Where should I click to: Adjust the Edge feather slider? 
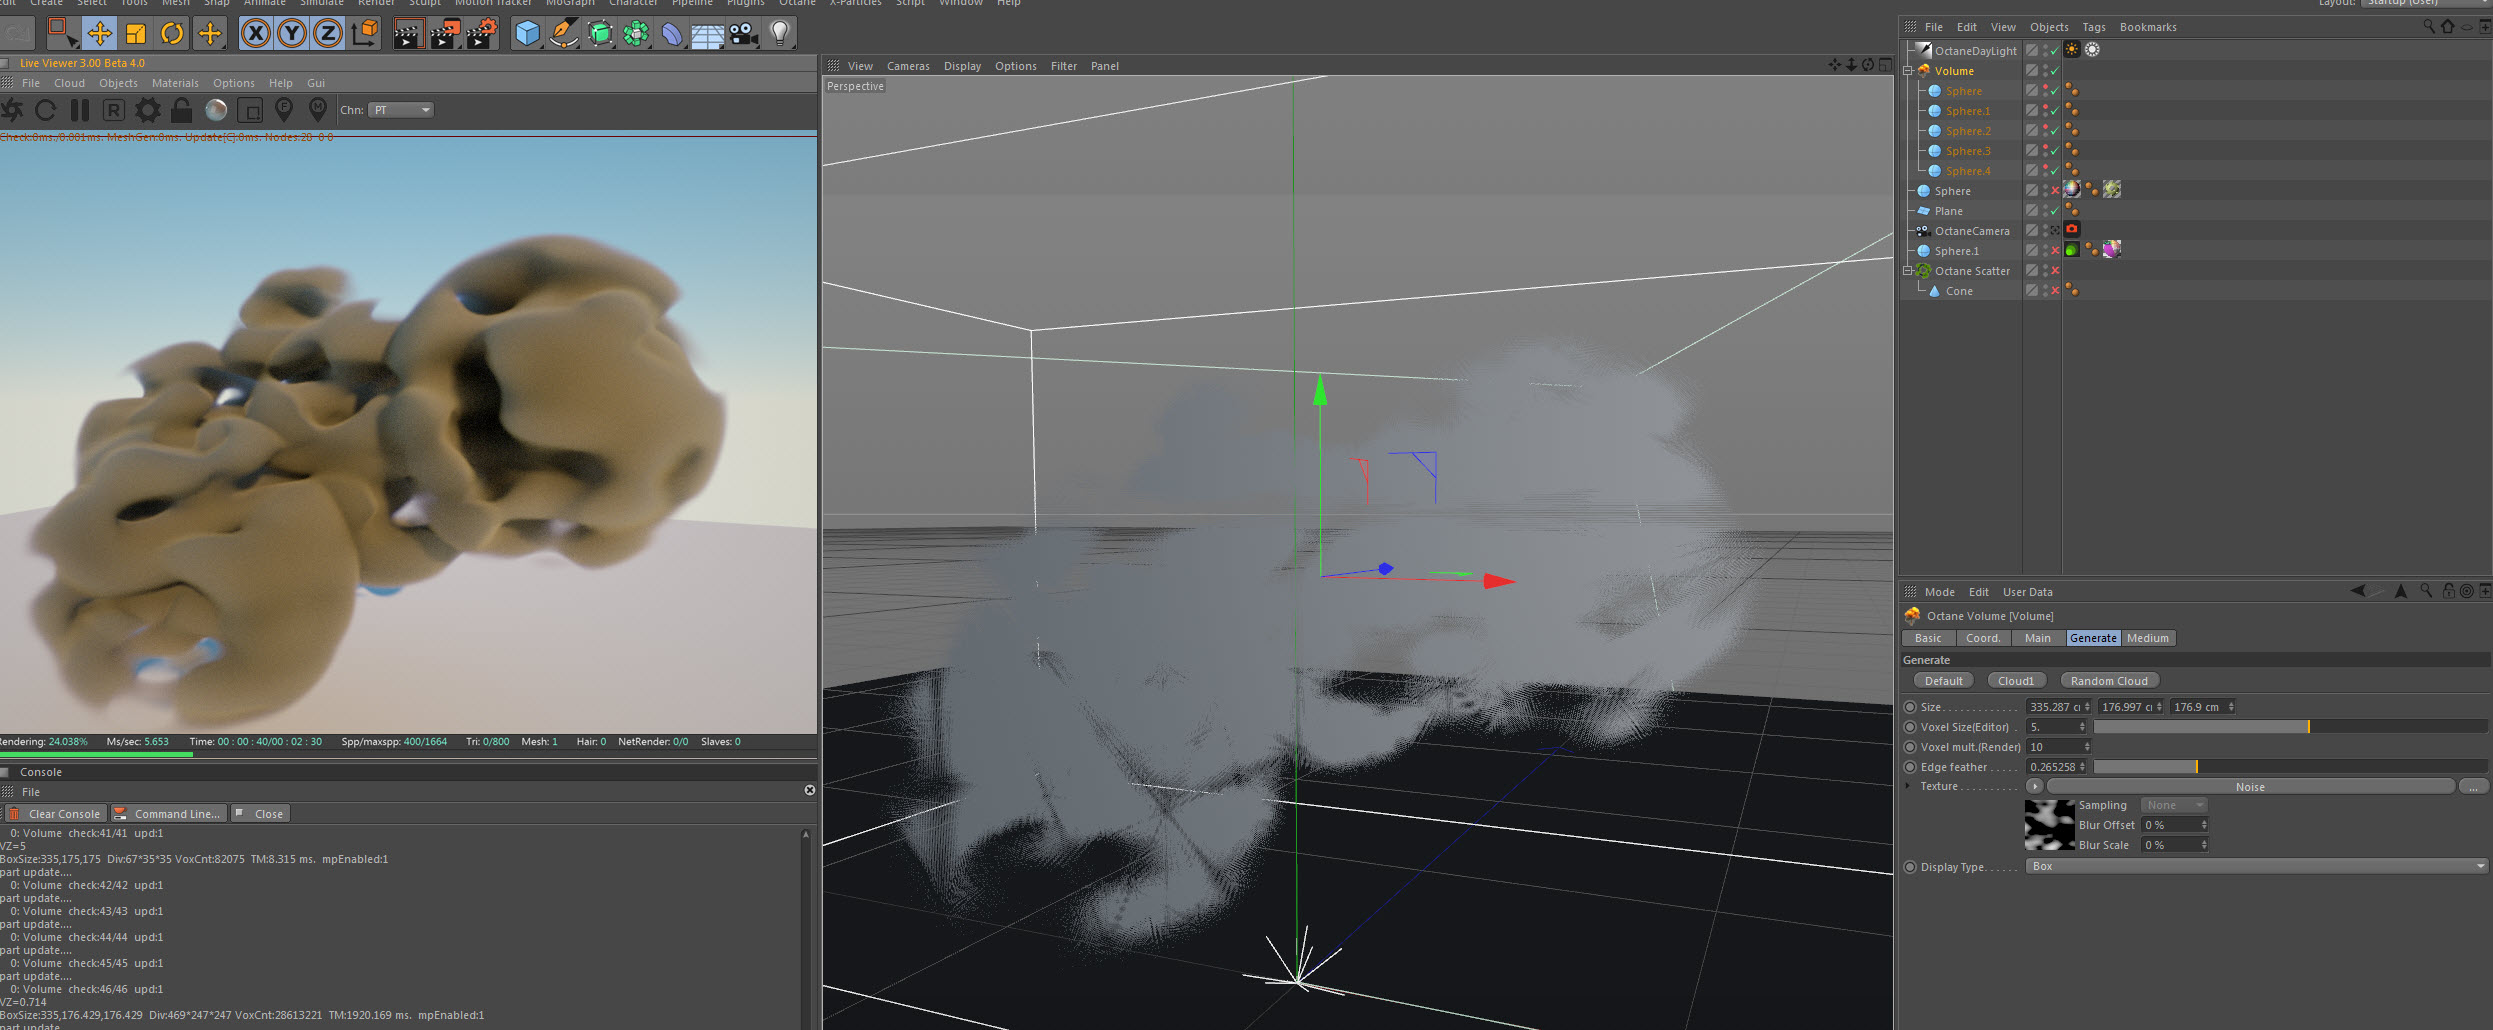[x=2290, y=767]
